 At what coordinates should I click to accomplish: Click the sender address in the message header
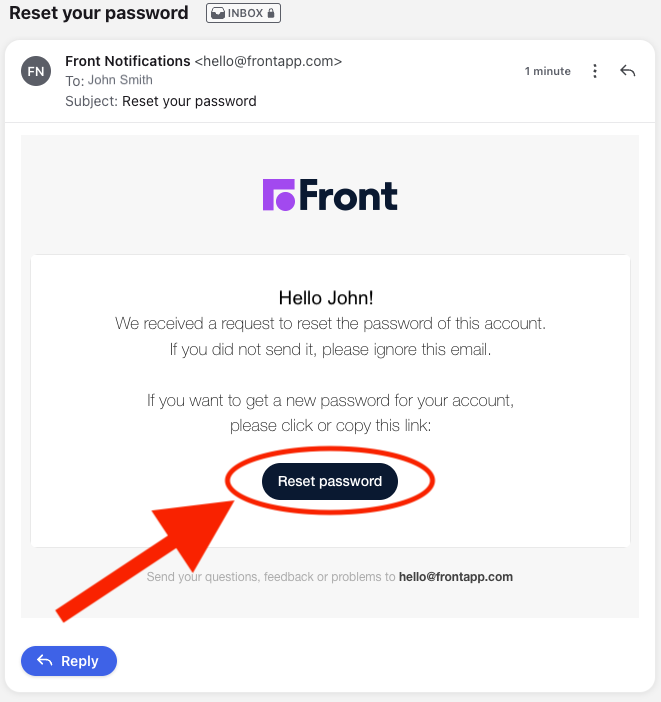[x=268, y=61]
